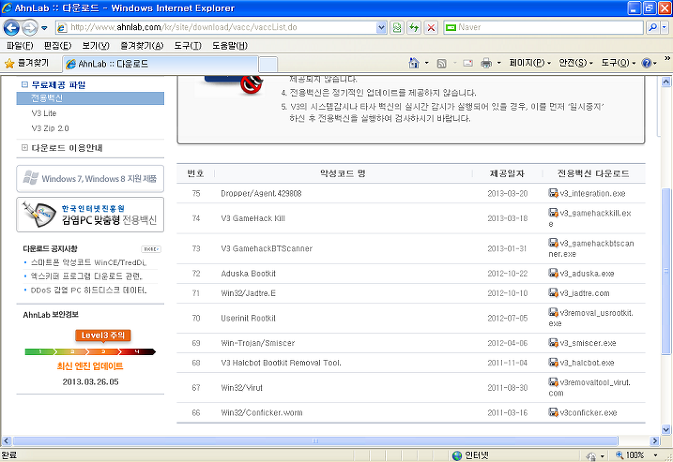Image resolution: width=673 pixels, height=462 pixels.
Task: Click the v3removaltool_virut.com download icon
Action: coord(553,382)
